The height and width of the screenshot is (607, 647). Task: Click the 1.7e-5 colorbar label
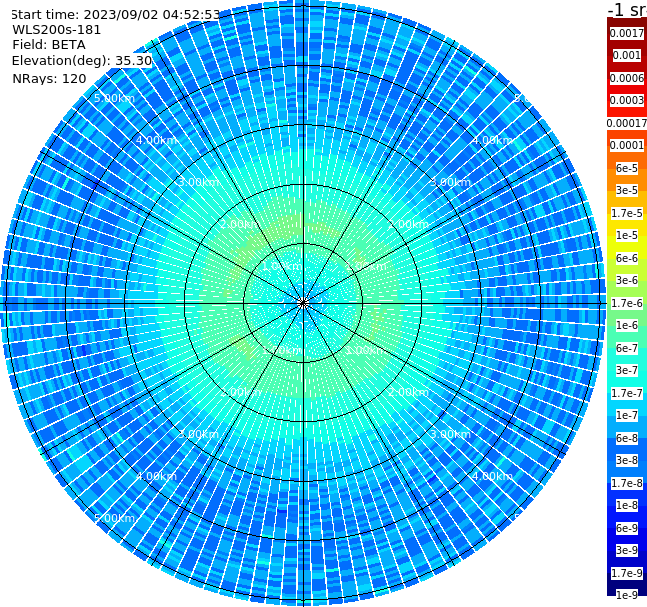pyautogui.click(x=627, y=213)
